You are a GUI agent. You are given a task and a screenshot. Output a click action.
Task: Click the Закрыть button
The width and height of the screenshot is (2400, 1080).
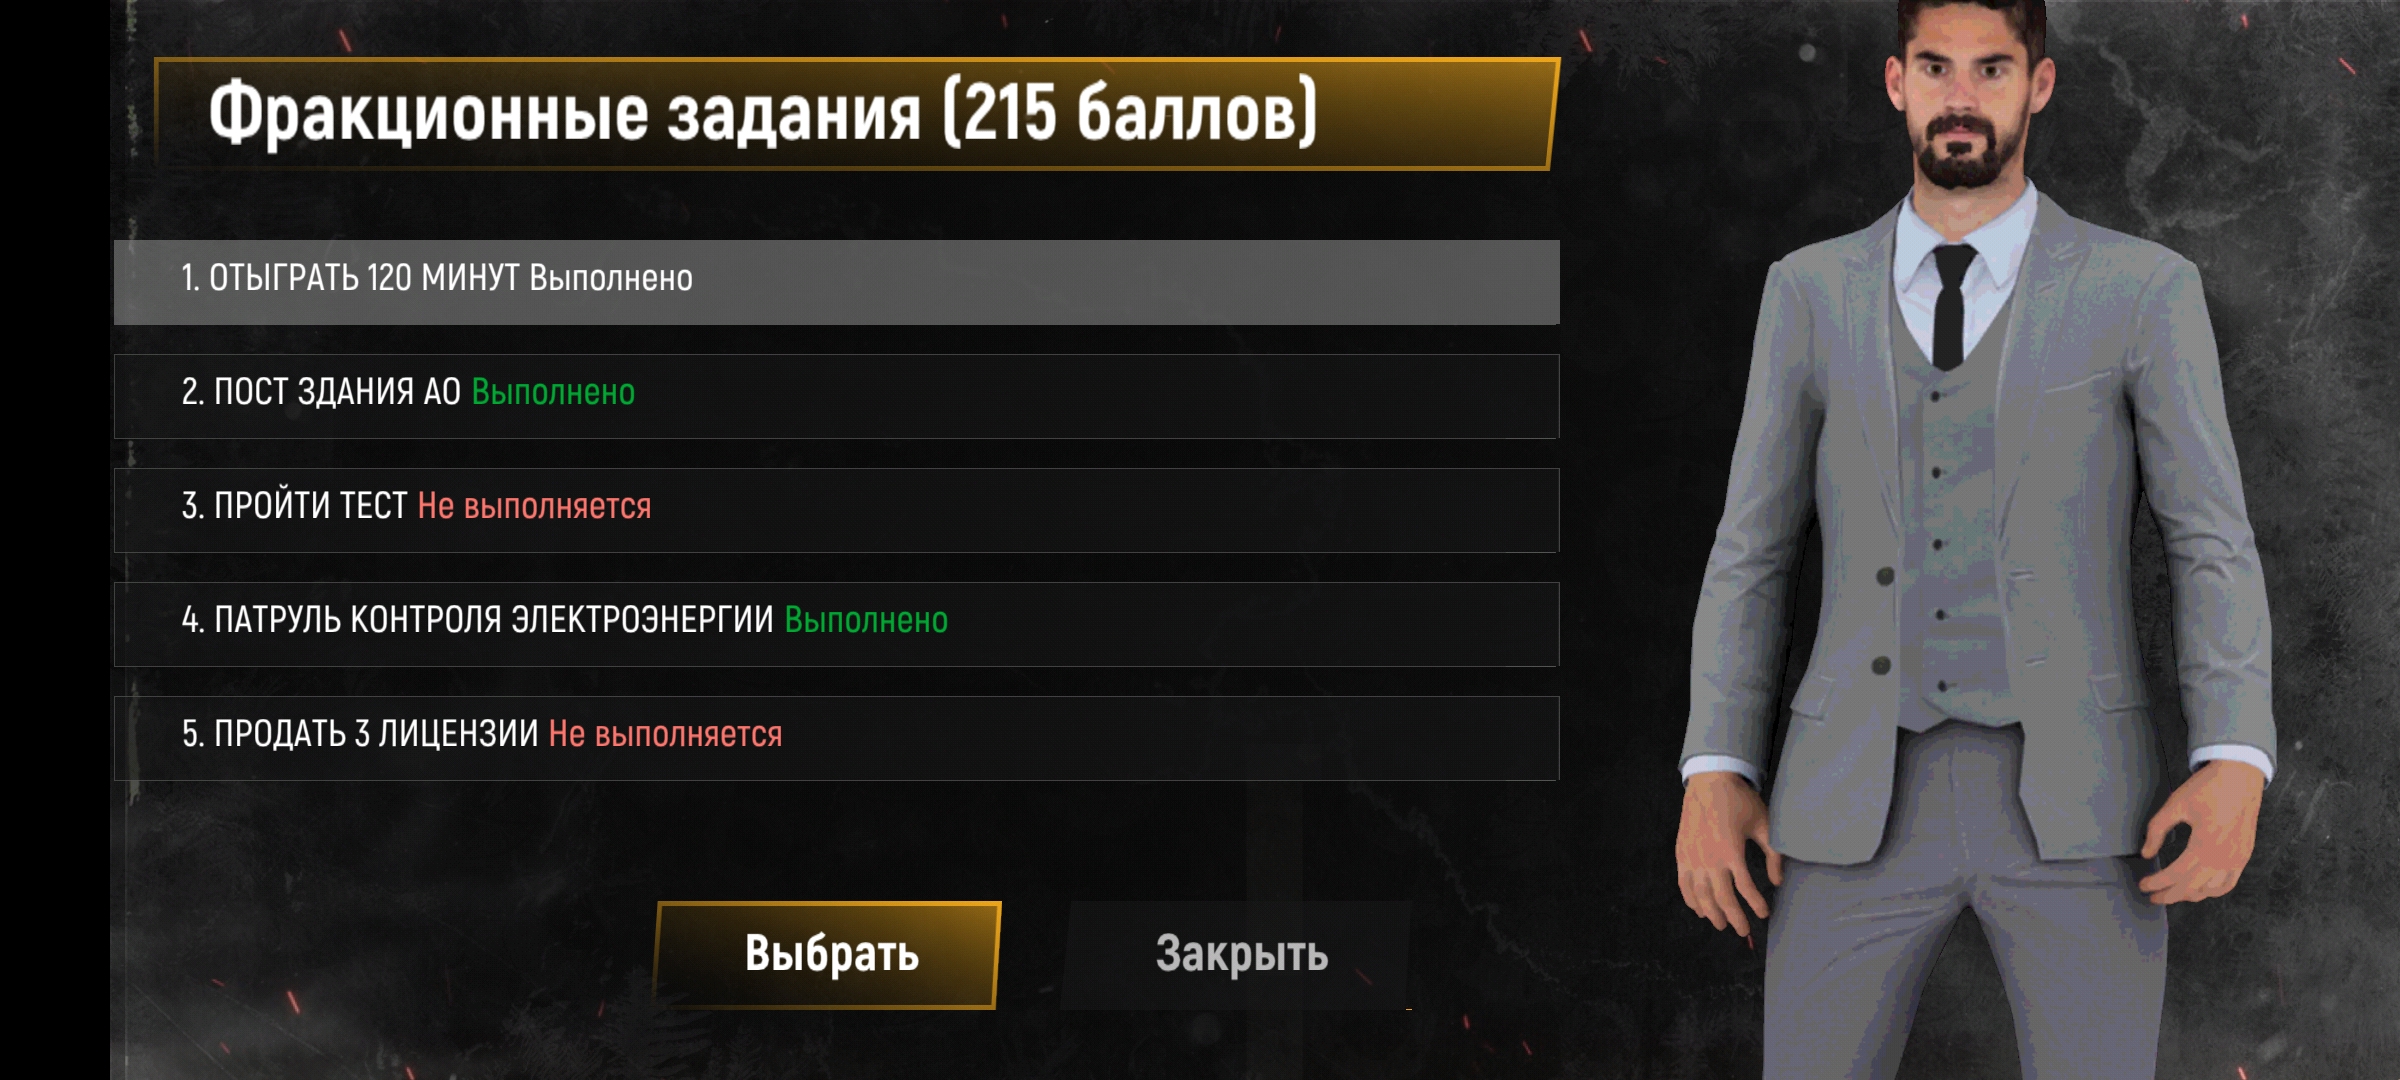[1240, 955]
